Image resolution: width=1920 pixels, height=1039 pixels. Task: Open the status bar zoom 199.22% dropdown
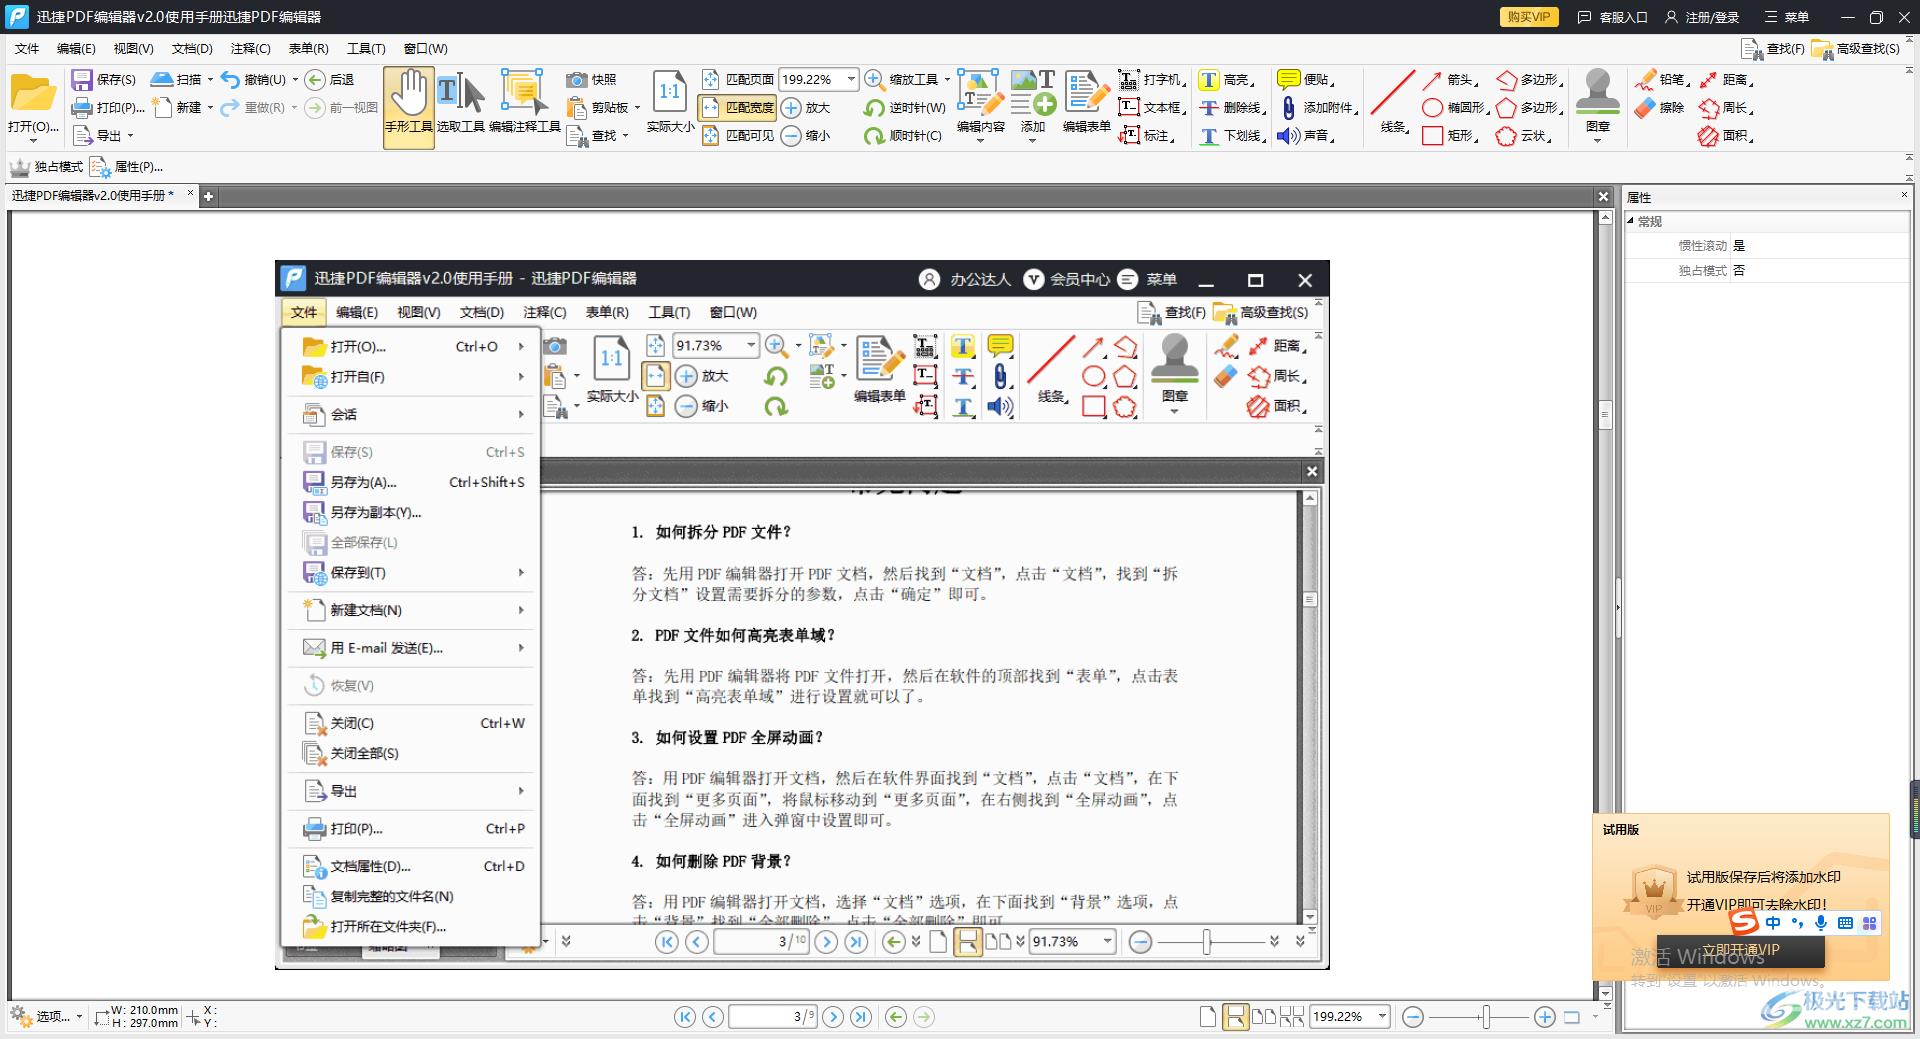(x=1382, y=1016)
